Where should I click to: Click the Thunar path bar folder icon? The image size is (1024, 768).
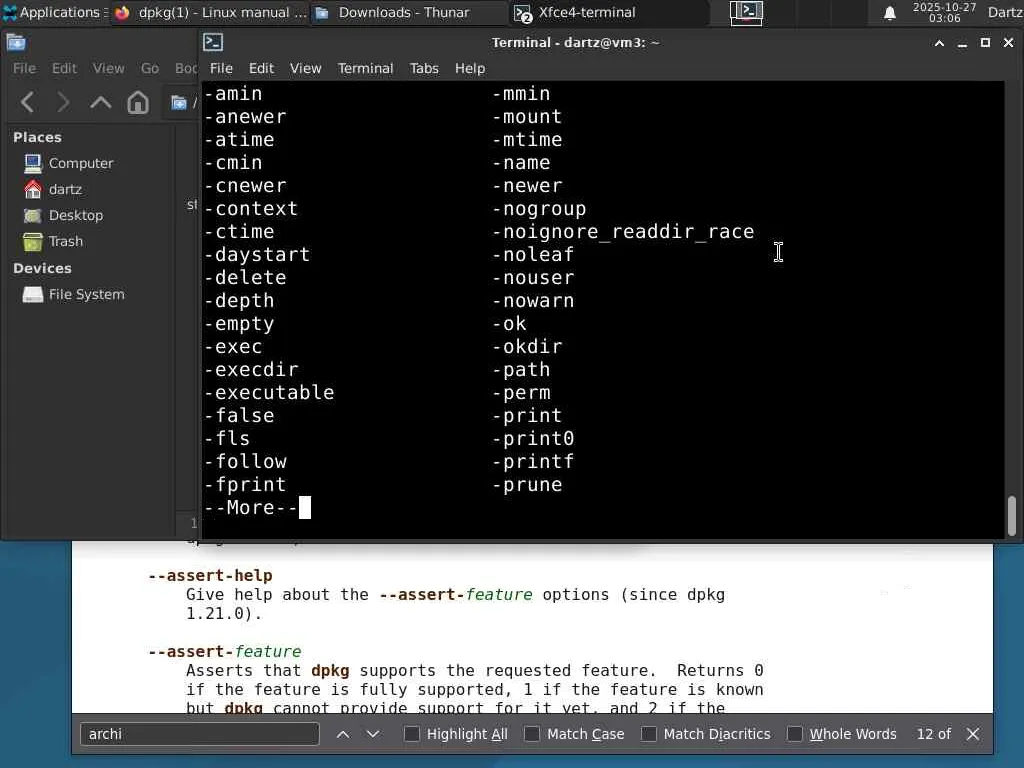coord(179,103)
